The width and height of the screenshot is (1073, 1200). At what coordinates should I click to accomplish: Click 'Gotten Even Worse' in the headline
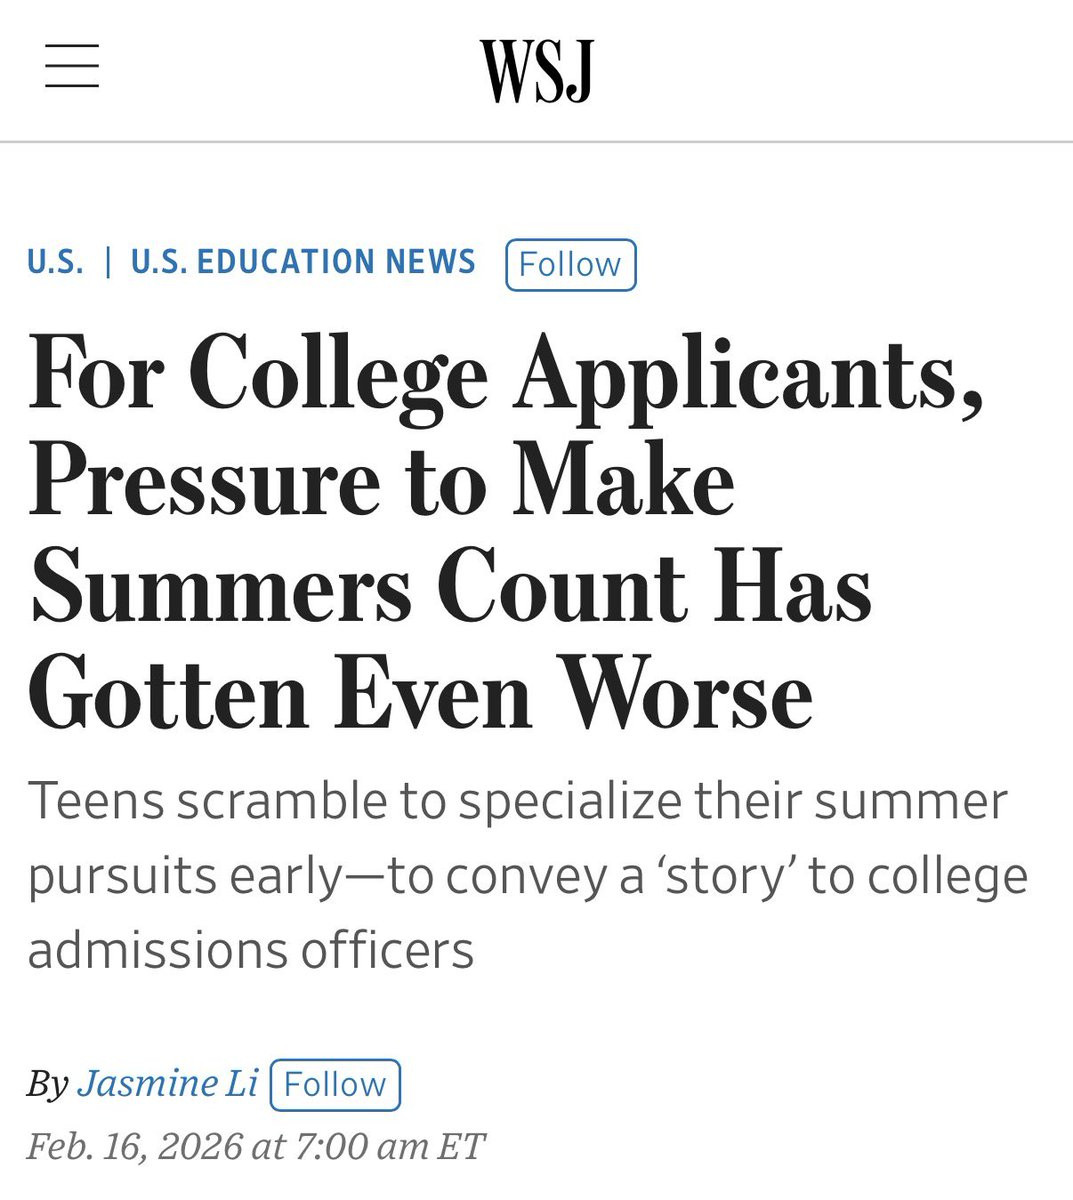[x=420, y=695]
